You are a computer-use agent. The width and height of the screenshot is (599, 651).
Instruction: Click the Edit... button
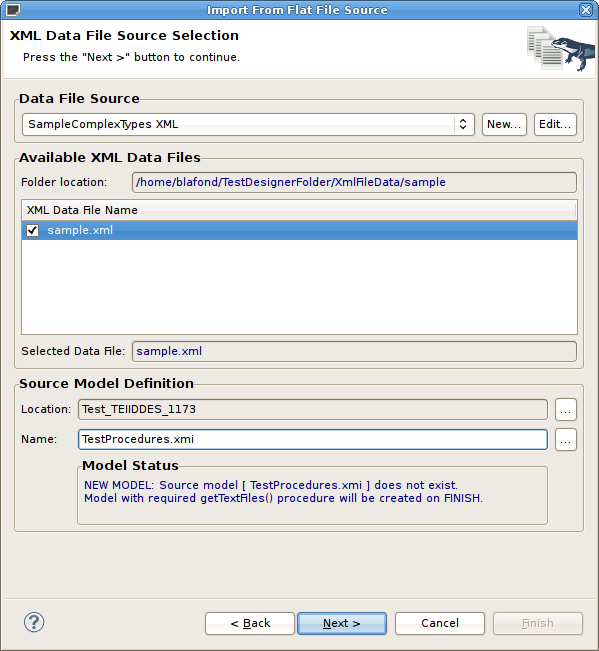click(x=555, y=124)
